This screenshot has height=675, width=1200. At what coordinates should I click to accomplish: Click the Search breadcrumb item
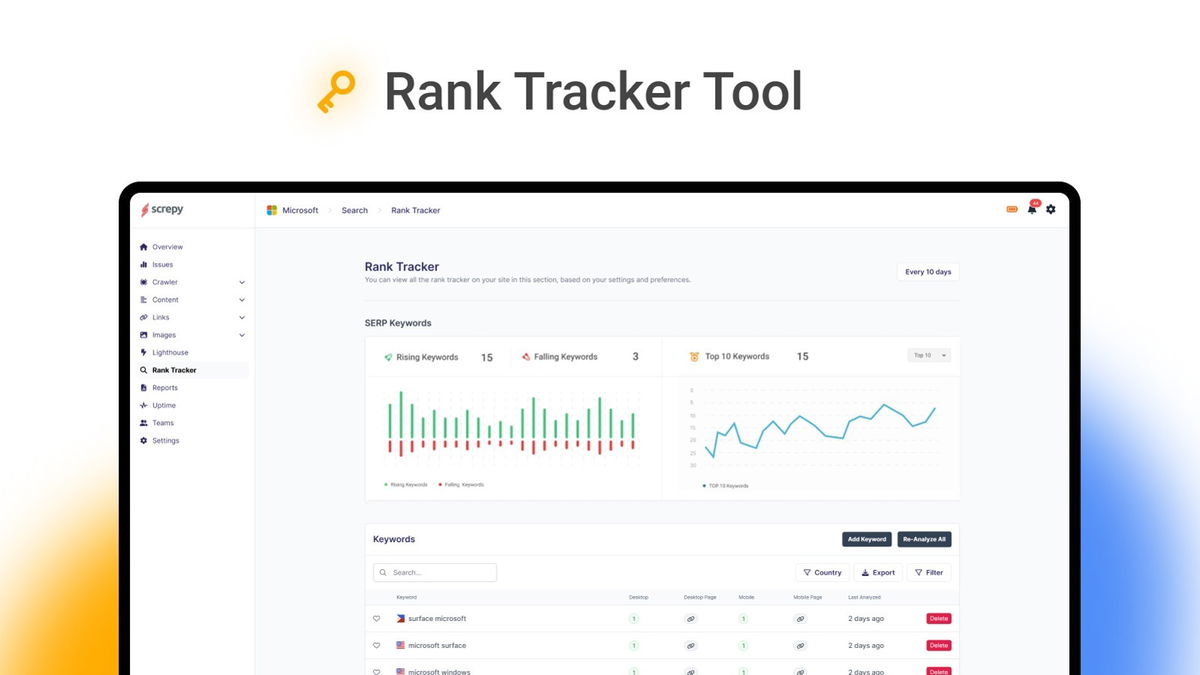tap(354, 210)
